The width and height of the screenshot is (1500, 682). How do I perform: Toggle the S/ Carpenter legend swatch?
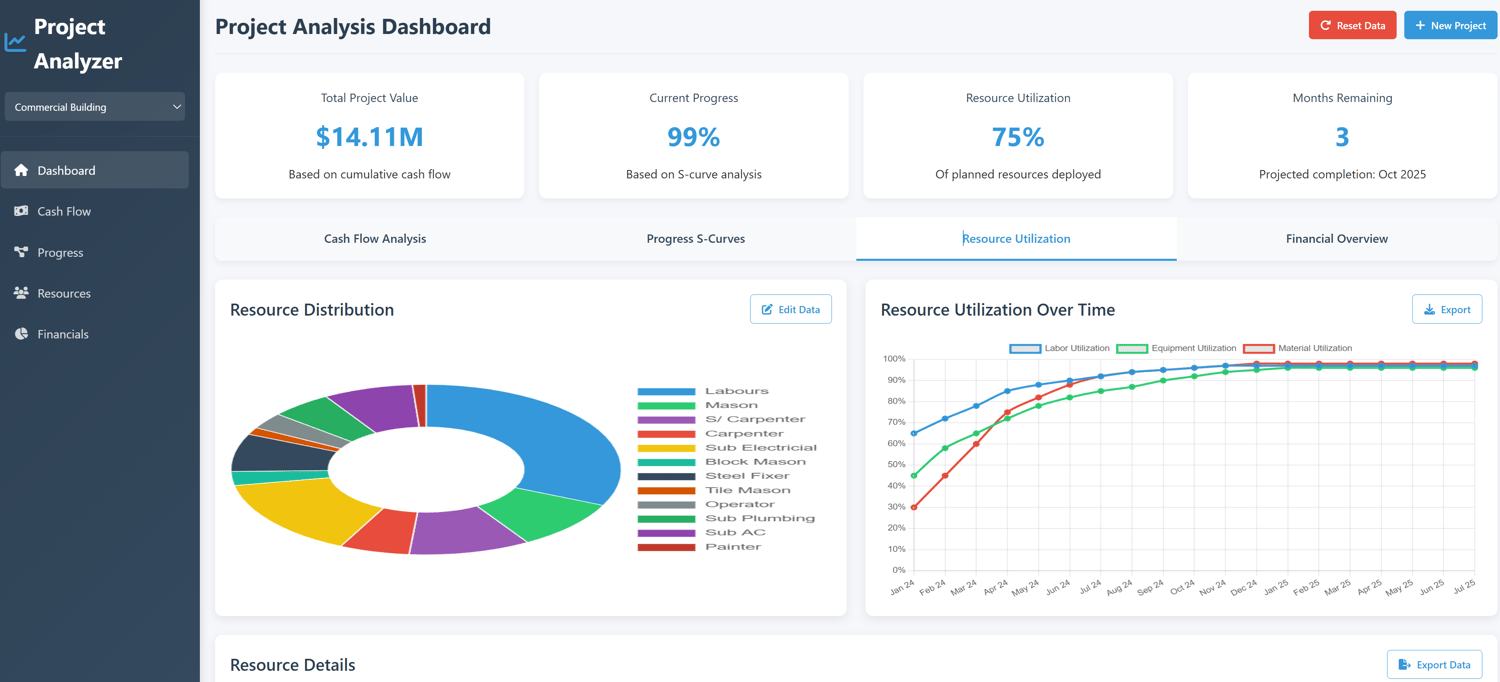[x=666, y=419]
